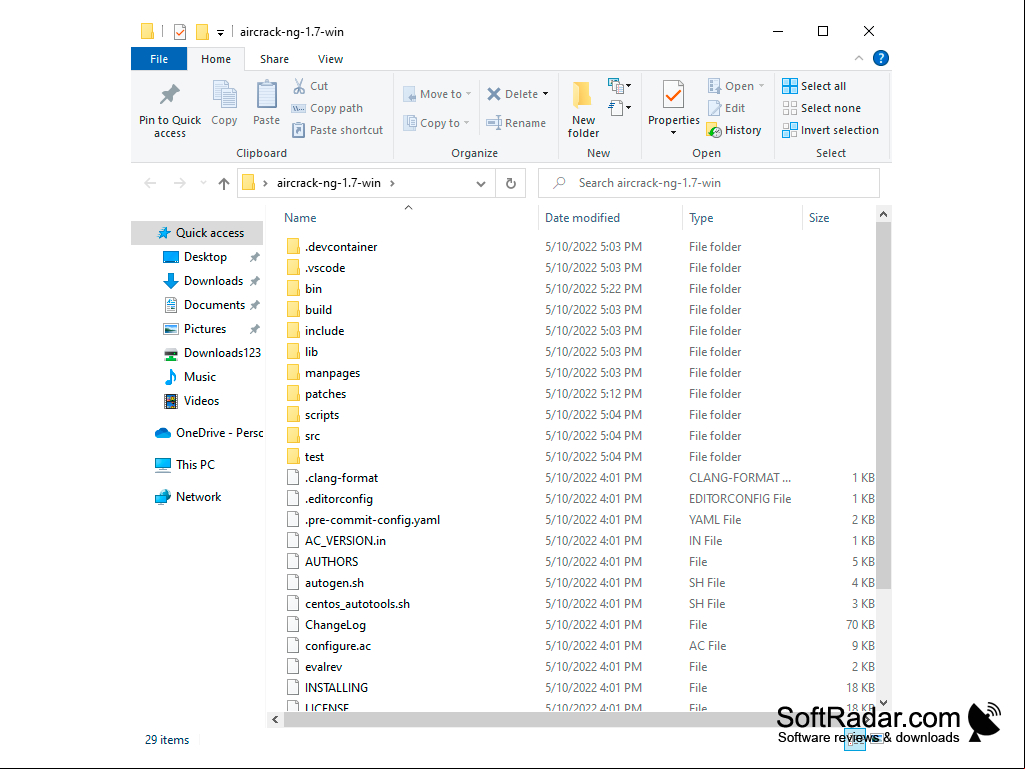This screenshot has height=769, width=1025.
Task: Open the Delete options arrow
Action: (x=545, y=94)
